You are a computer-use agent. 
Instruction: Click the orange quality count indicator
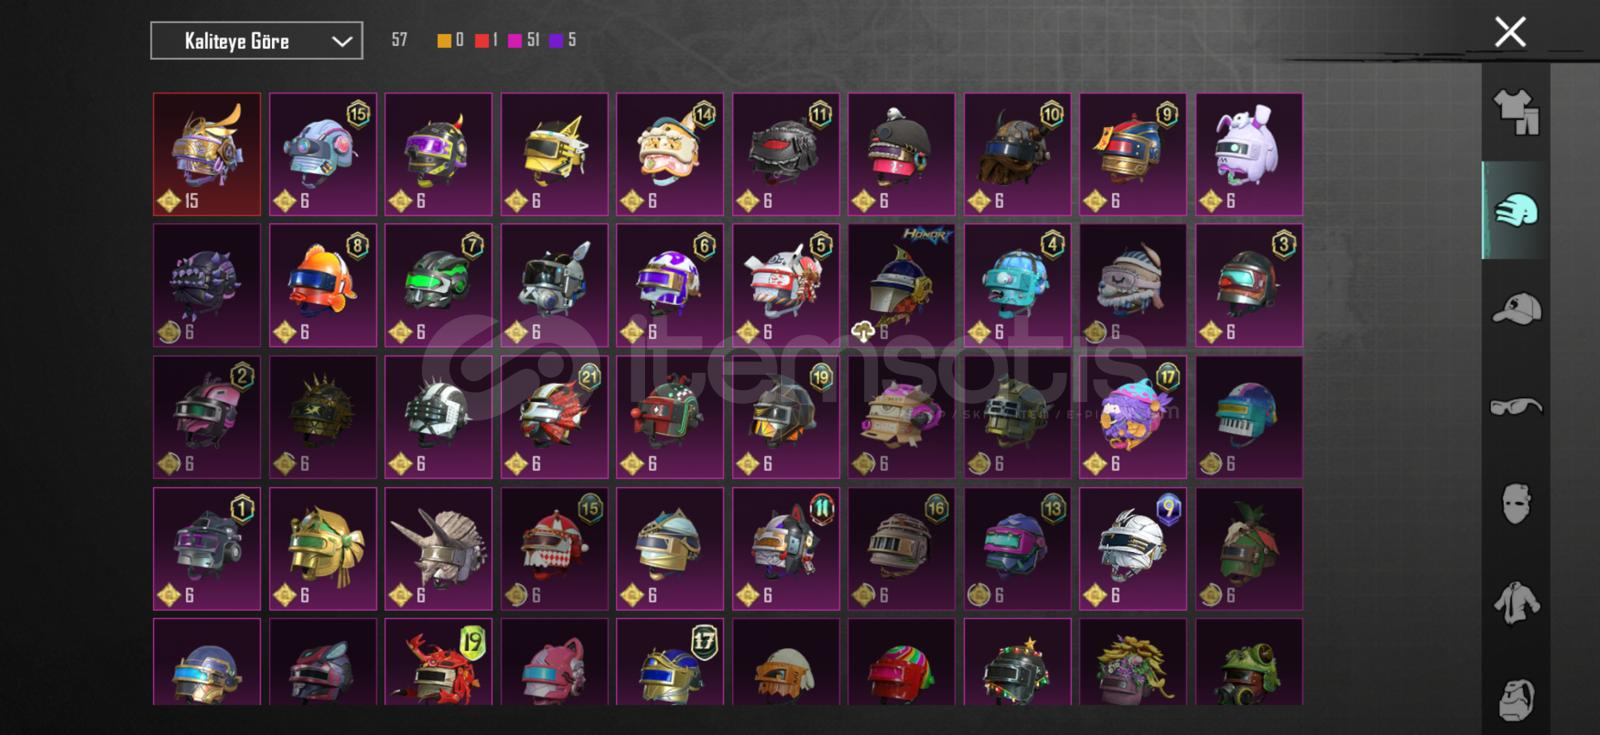click(450, 40)
